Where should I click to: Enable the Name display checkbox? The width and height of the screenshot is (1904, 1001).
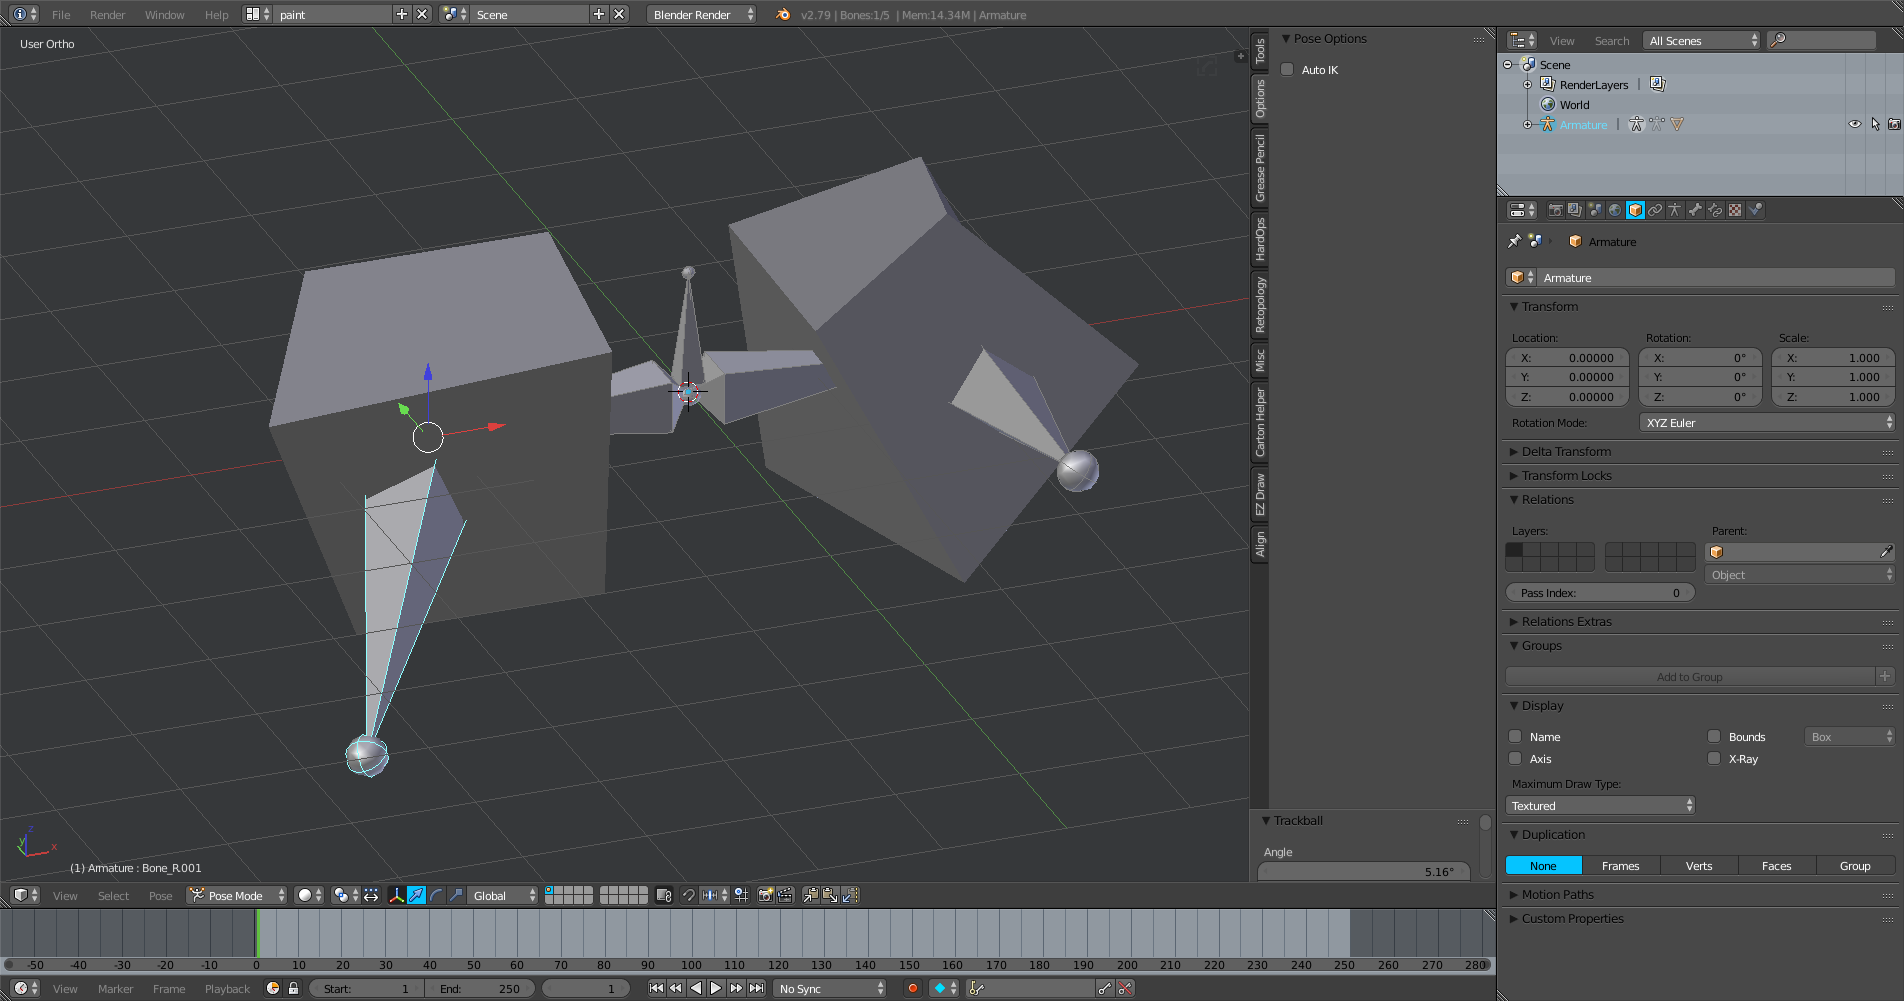point(1515,737)
